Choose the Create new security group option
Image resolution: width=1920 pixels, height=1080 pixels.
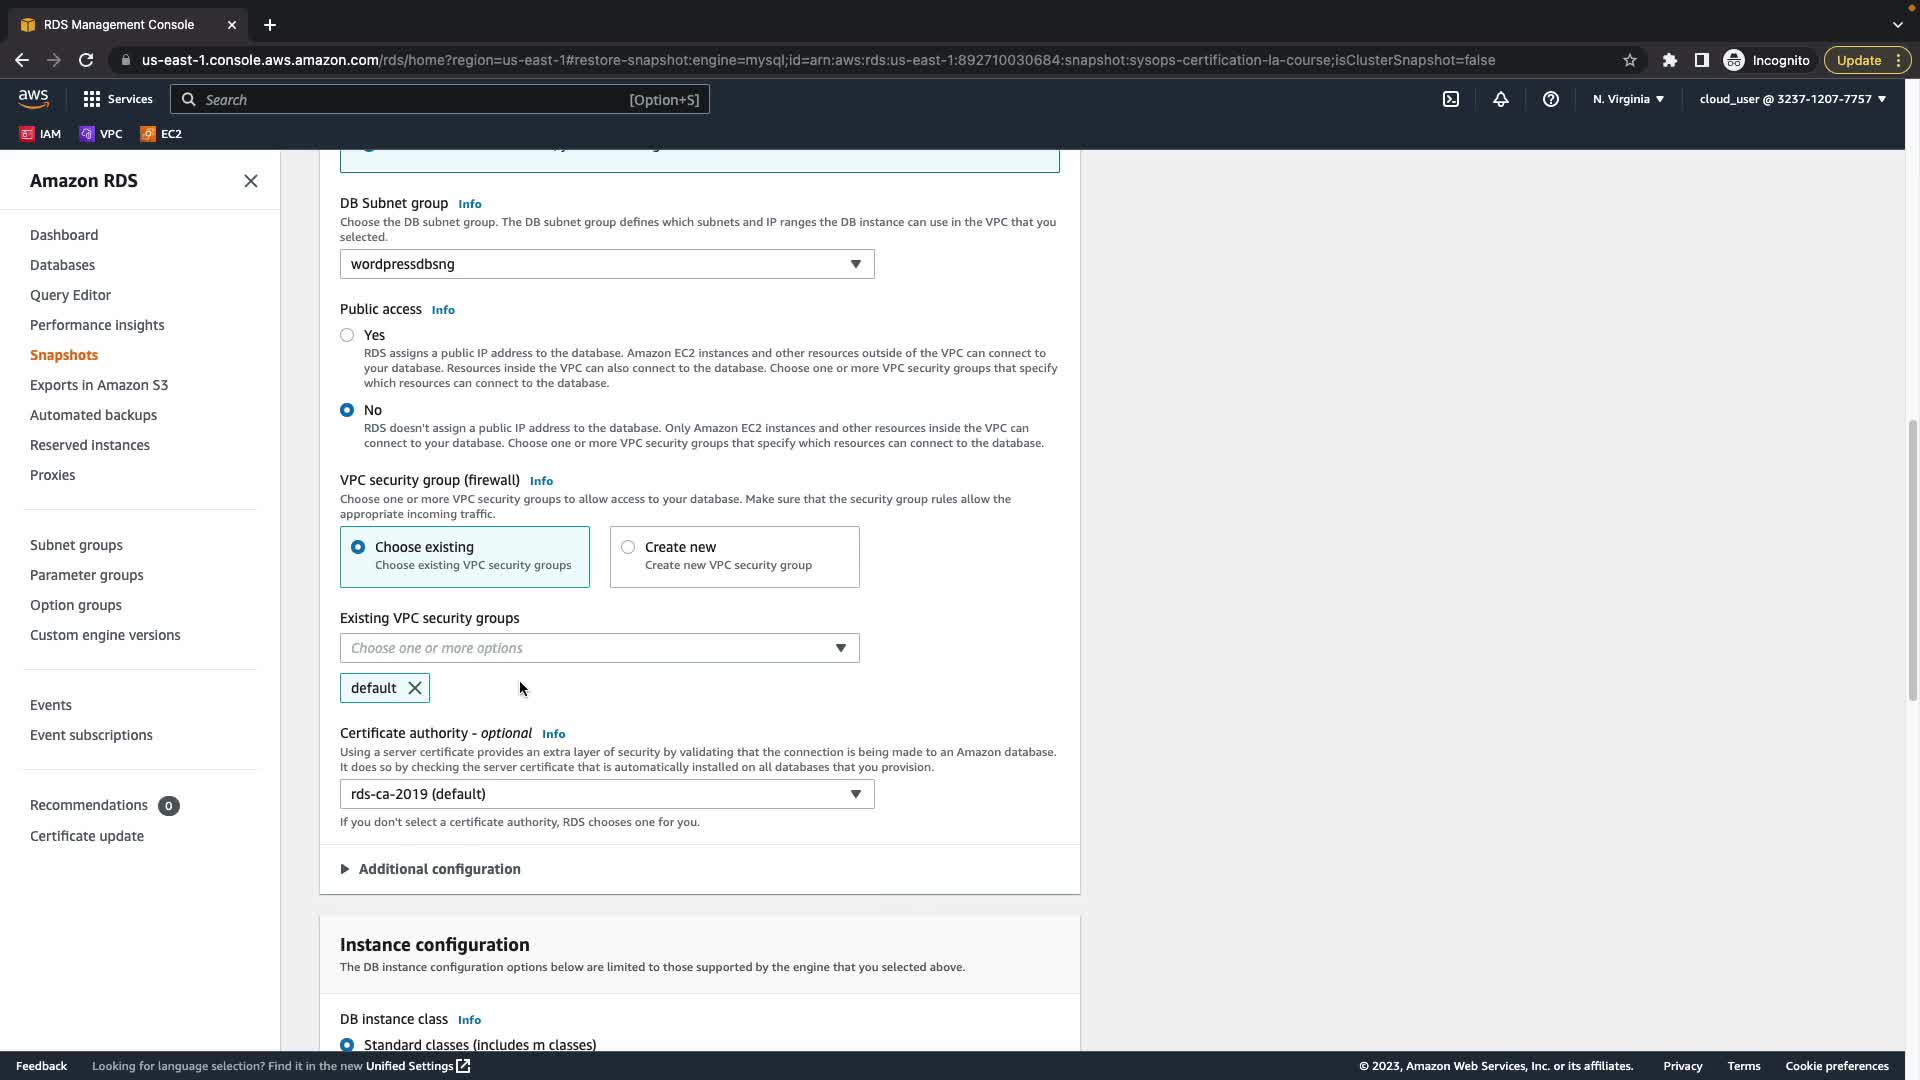point(628,547)
